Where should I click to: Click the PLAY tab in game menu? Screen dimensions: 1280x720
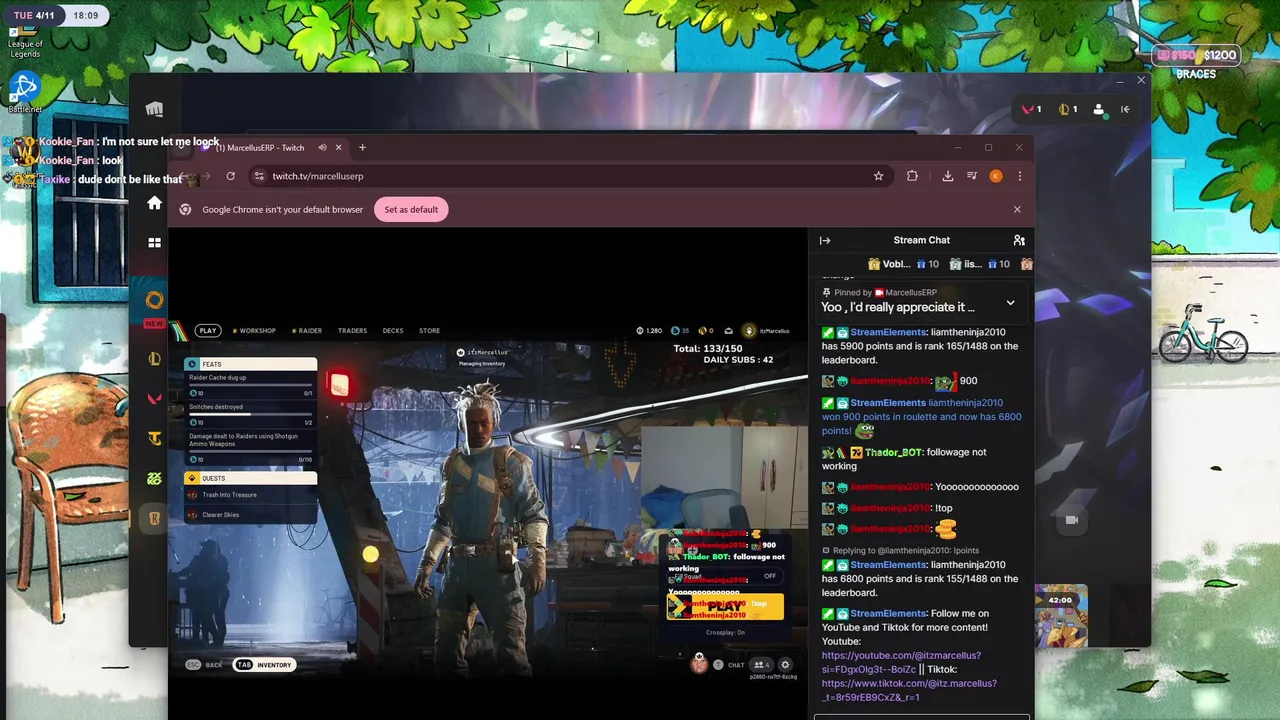click(x=207, y=330)
